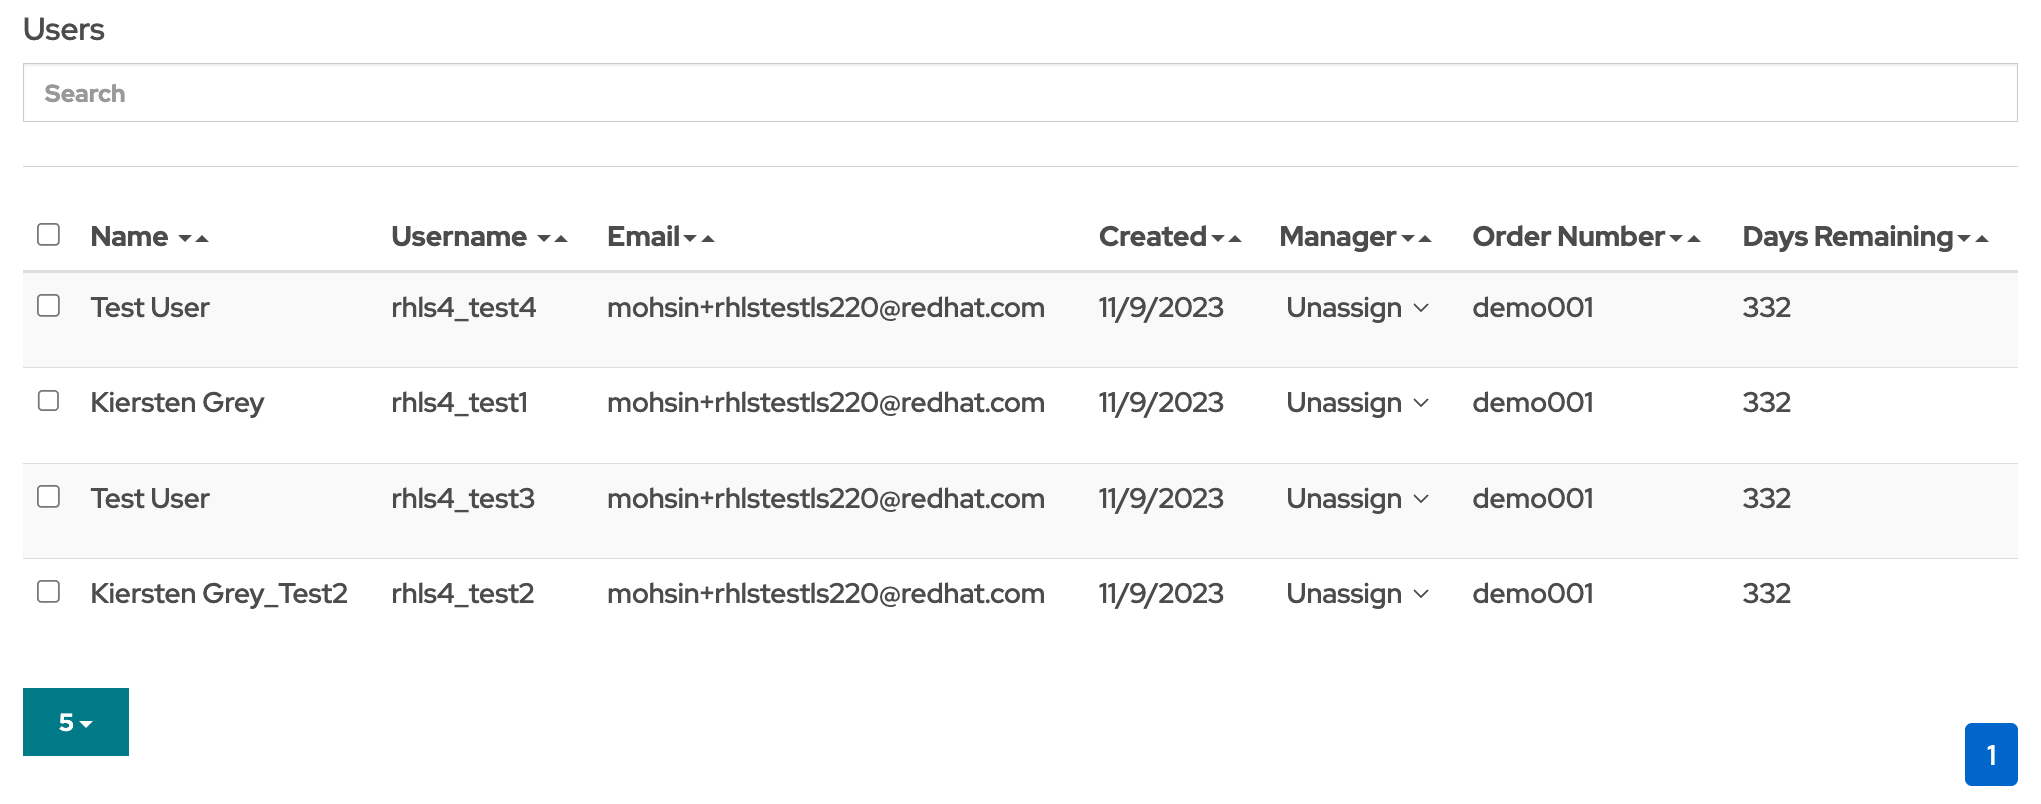Sort the Name column descending

185,240
